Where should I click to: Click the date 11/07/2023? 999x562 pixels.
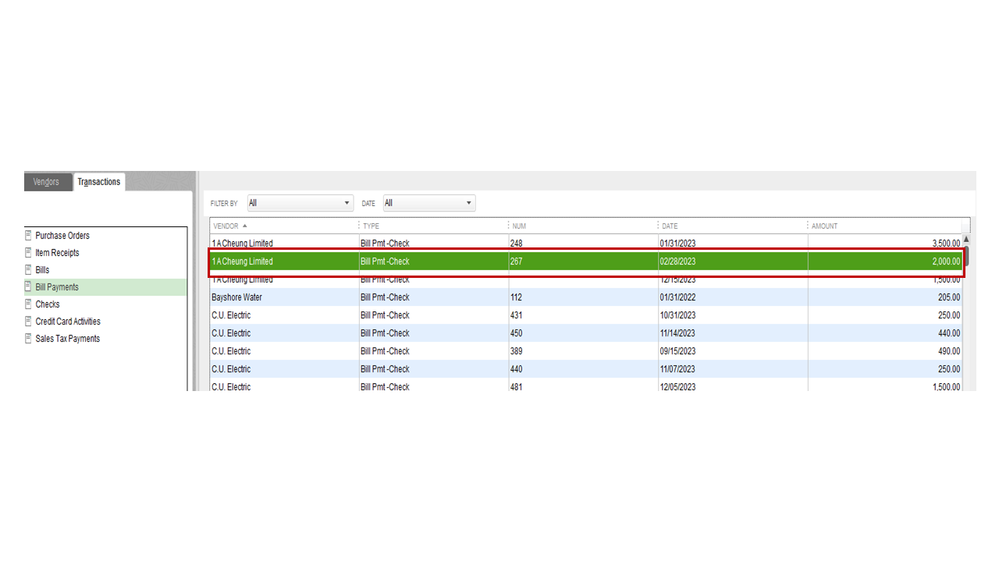[x=678, y=369]
